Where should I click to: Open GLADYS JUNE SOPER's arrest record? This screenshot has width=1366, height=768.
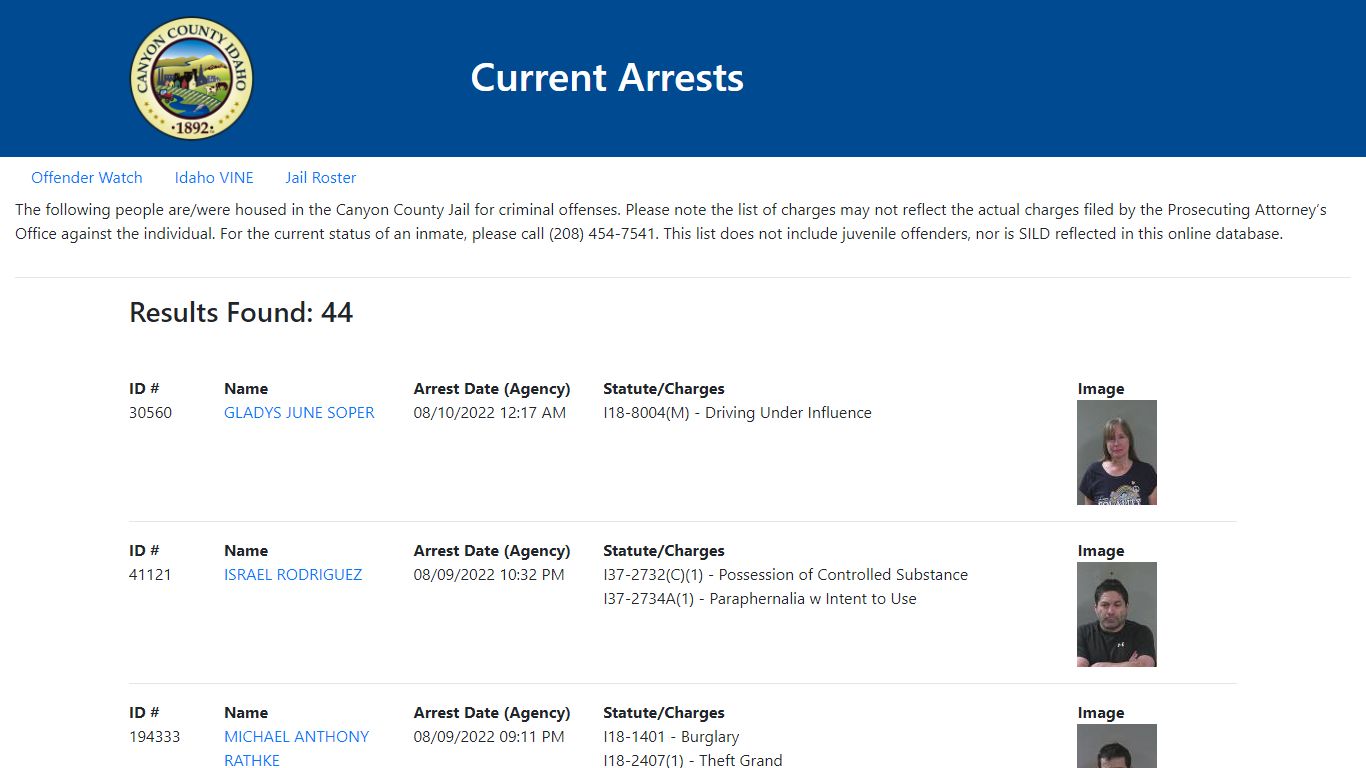click(x=299, y=413)
